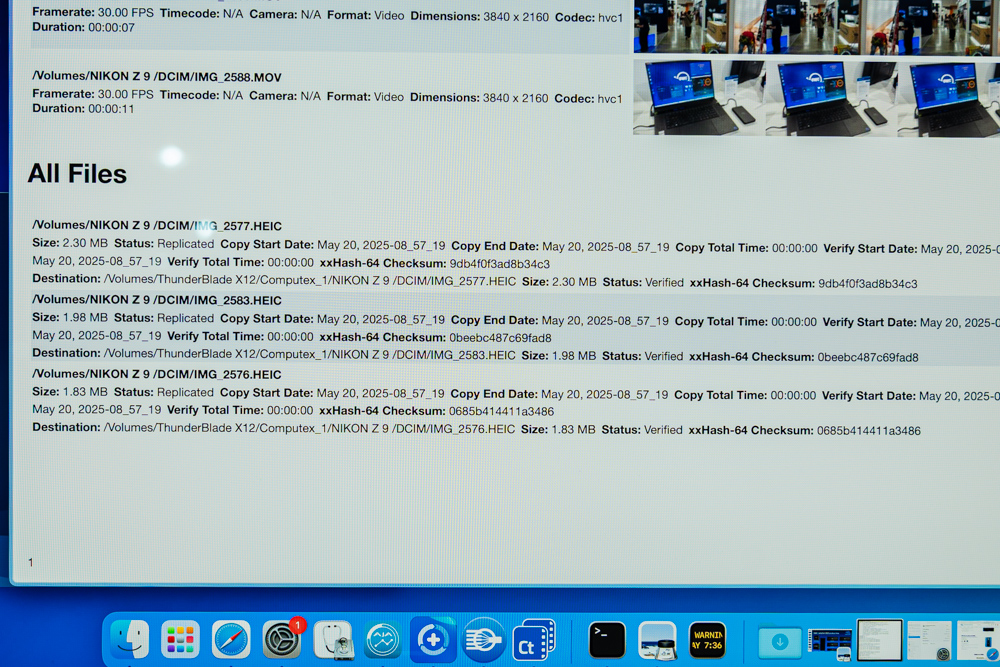Click 'Dimensions: 3840 x 2160' for IMG_2588.MOV
The height and width of the screenshot is (667, 1000).
(x=479, y=98)
